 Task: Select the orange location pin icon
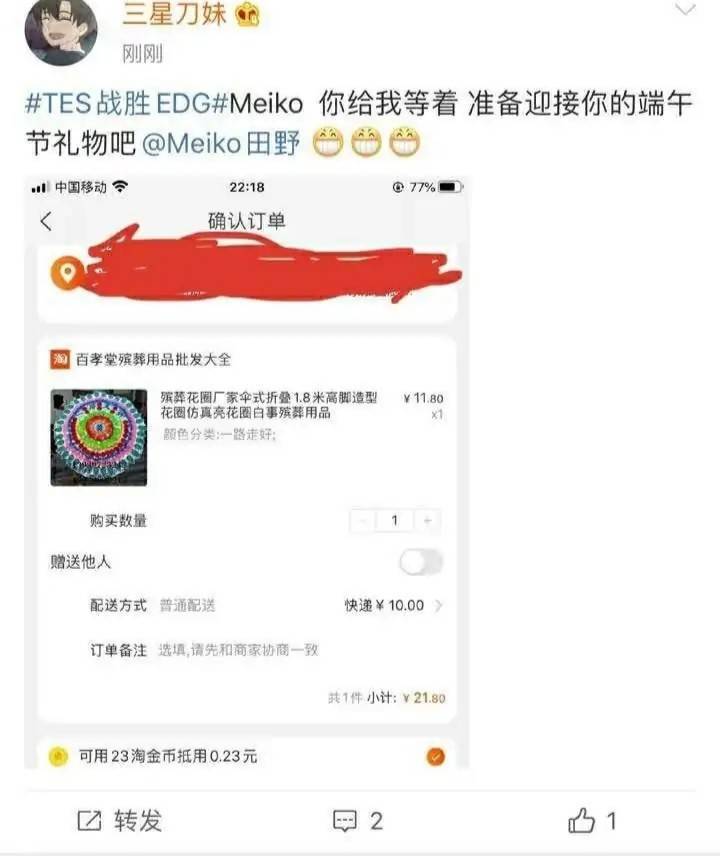[67, 272]
